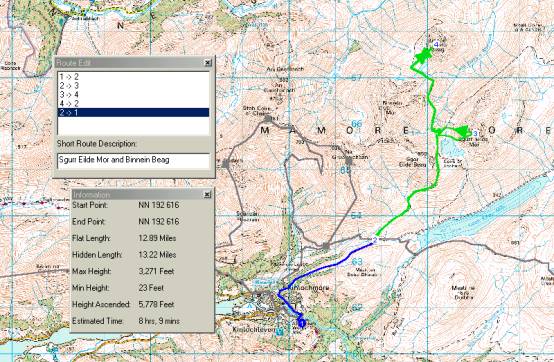Viewport: 554px width, 362px height.
Task: Select the "2 -> 3" route leg
Action: [x=133, y=85]
